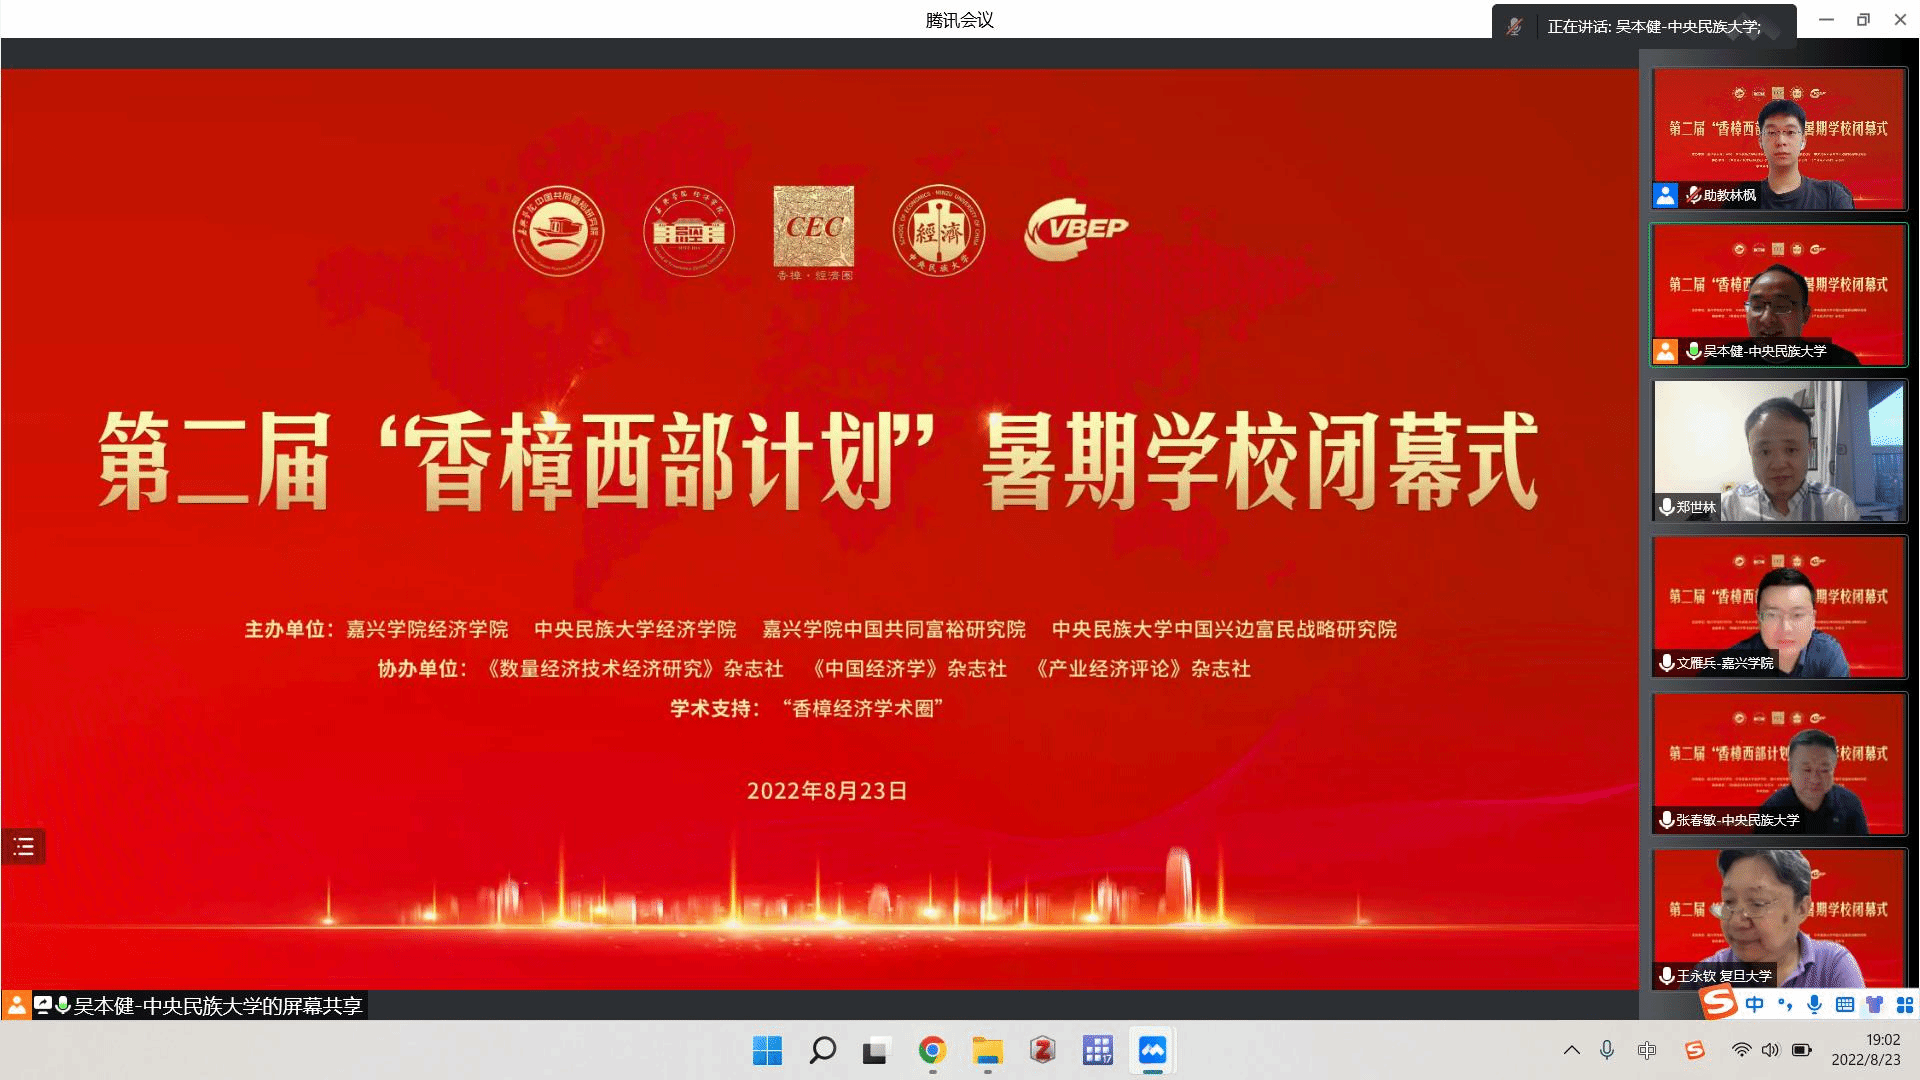Open the shared-screen sidebar list icon
The height and width of the screenshot is (1080, 1920).
pos(23,847)
